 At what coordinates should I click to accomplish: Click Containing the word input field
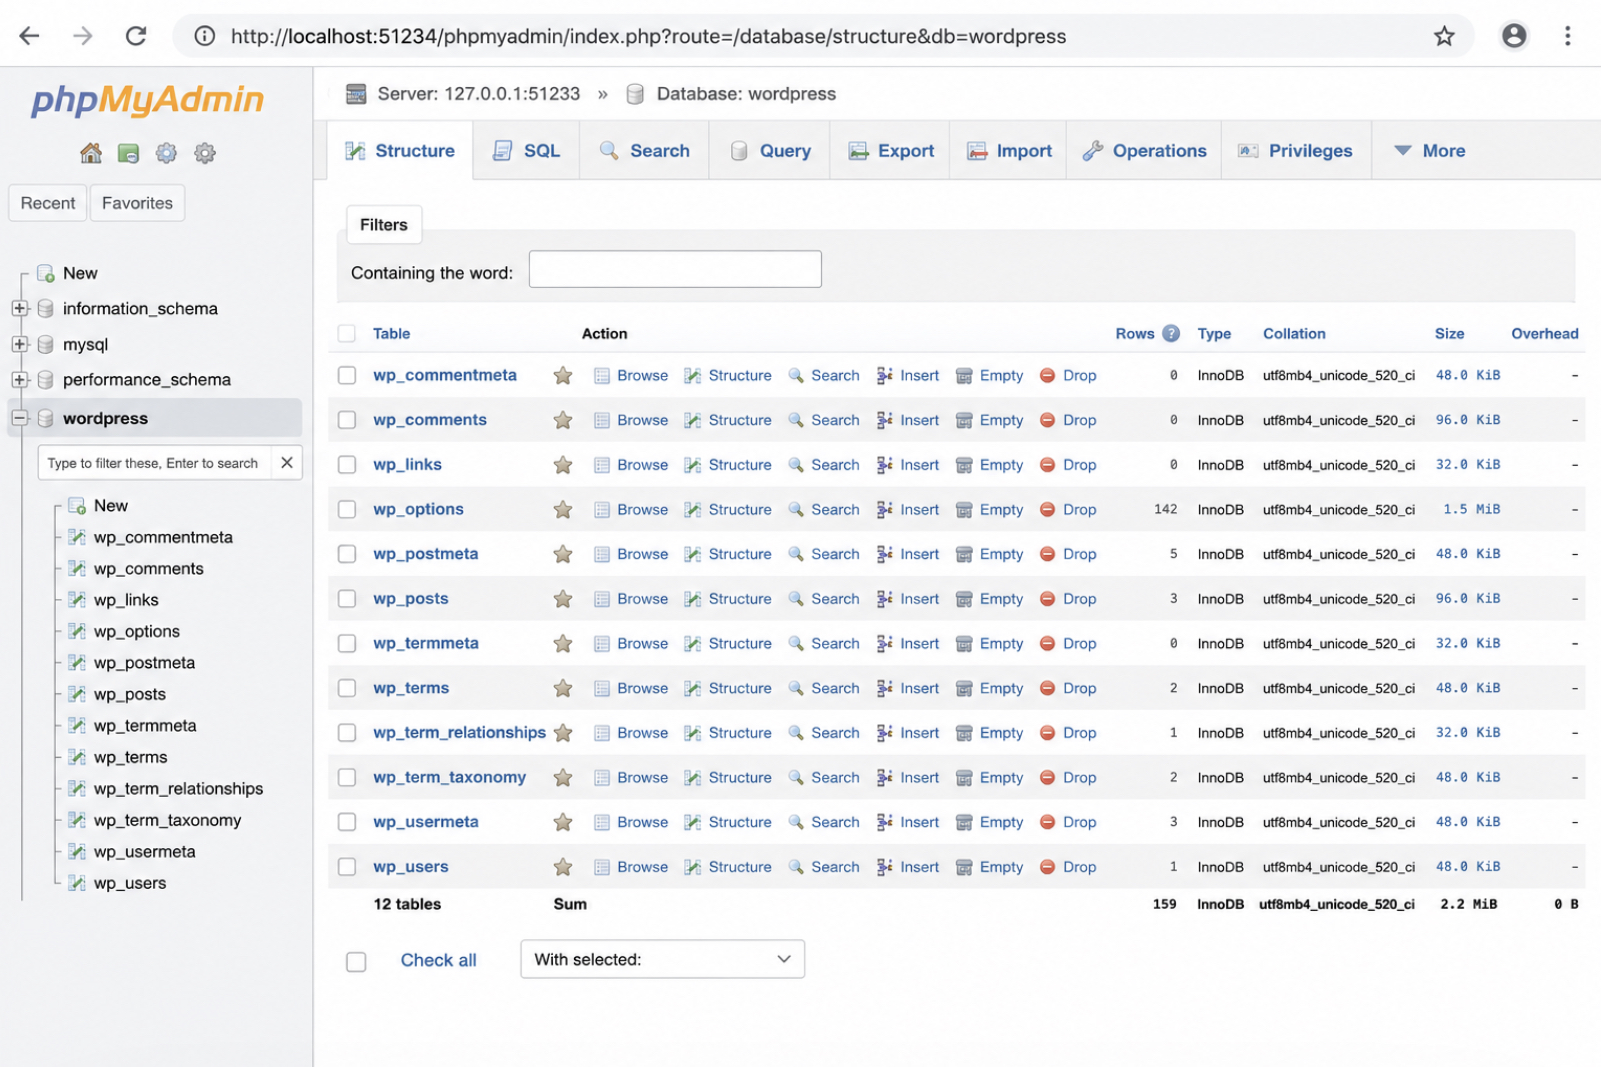675,269
